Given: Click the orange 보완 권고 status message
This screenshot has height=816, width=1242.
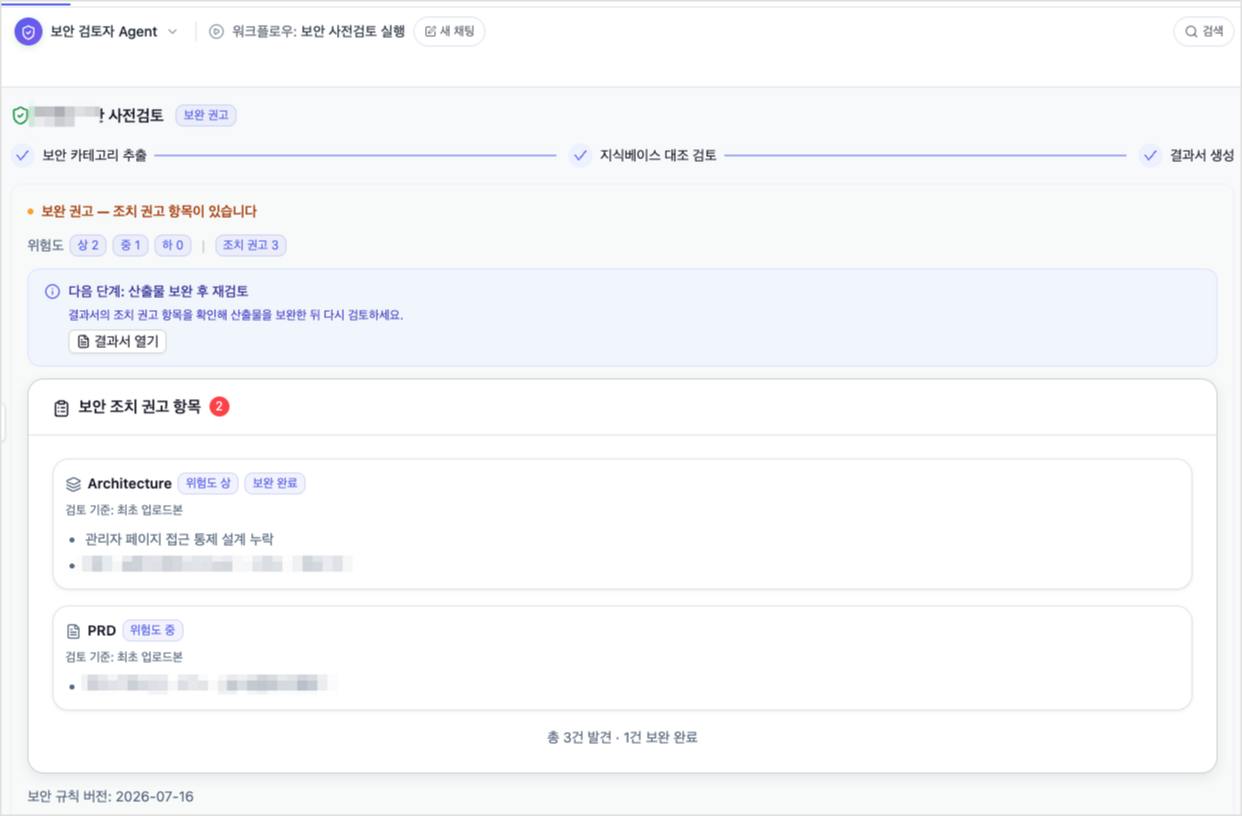Looking at the screenshot, I should click(x=149, y=212).
